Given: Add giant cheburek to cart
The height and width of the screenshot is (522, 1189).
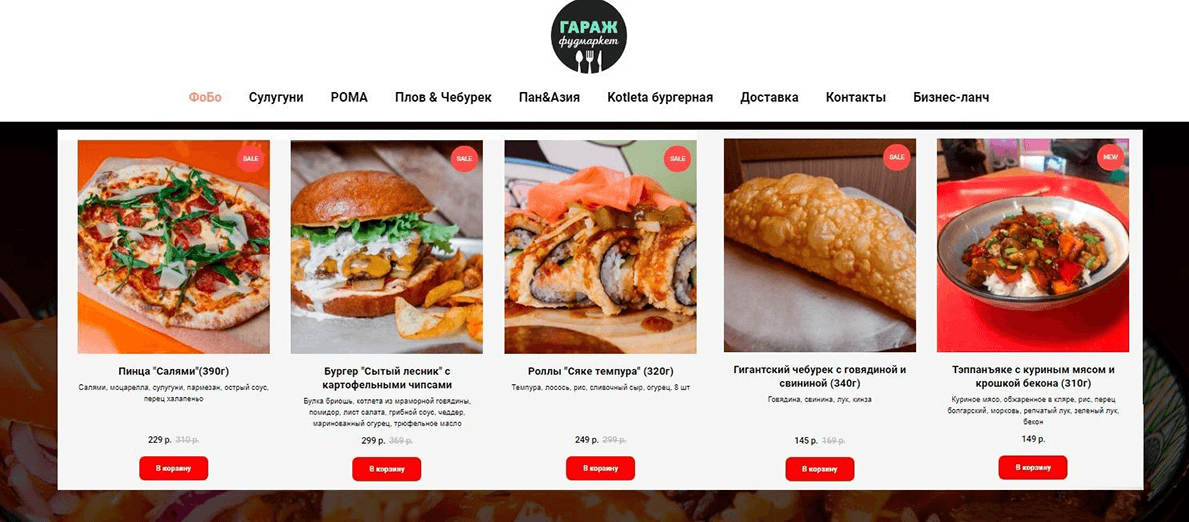Looking at the screenshot, I should 820,469.
